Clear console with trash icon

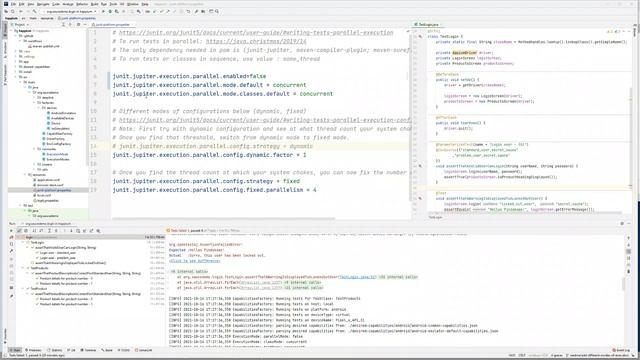(629, 271)
